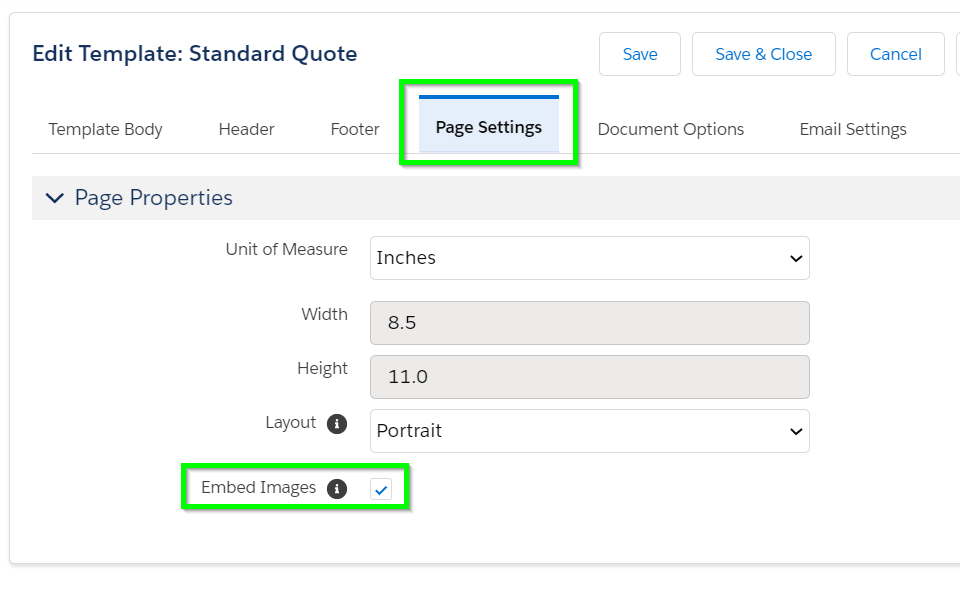
Task: Open the Unit of Measure dropdown
Action: [x=590, y=258]
